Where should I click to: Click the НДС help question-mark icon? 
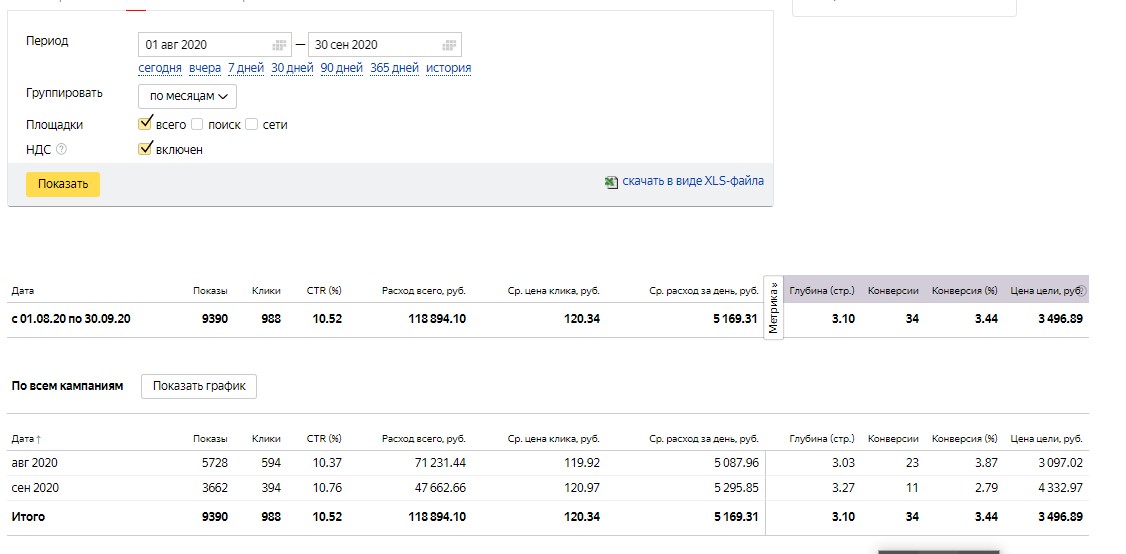(62, 150)
